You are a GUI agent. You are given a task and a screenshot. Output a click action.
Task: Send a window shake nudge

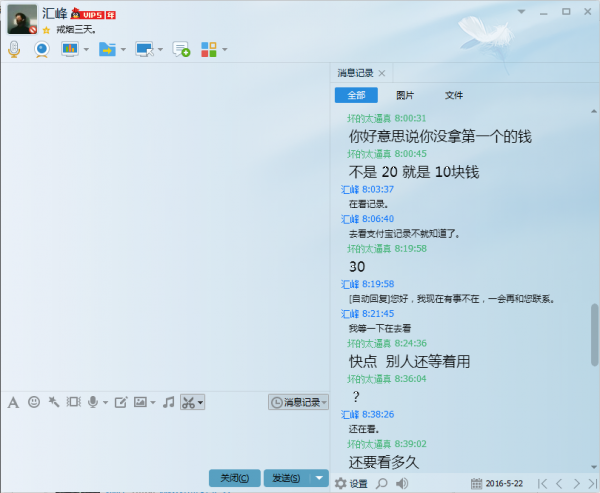tap(73, 402)
